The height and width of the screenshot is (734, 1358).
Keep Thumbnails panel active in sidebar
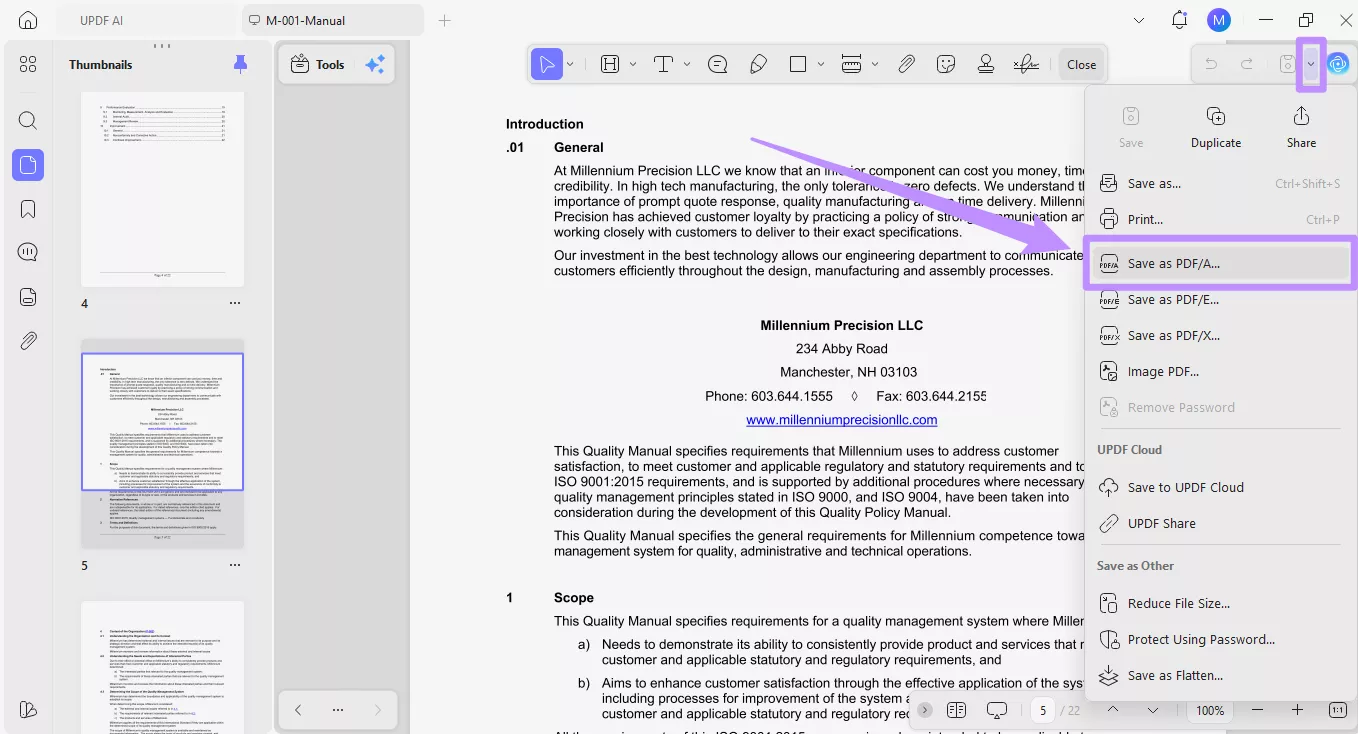coord(27,165)
